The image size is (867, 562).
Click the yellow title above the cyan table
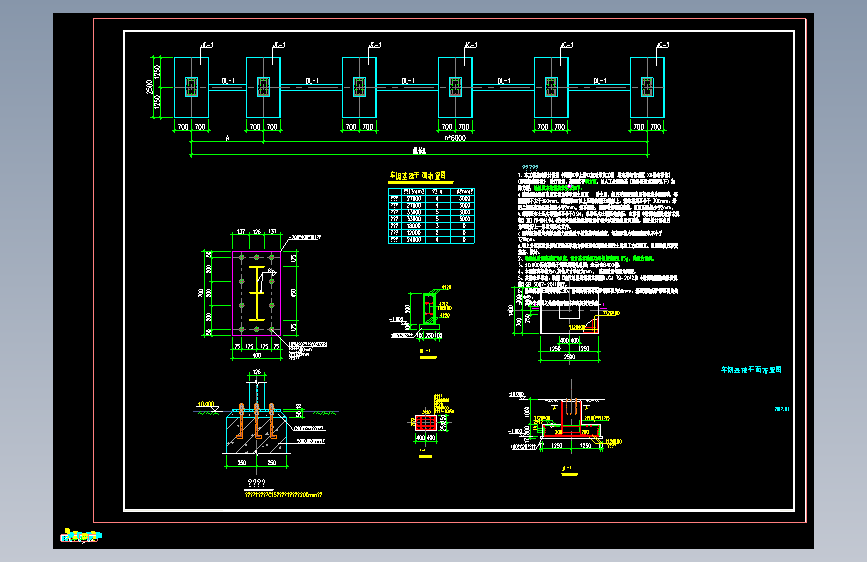[417, 176]
